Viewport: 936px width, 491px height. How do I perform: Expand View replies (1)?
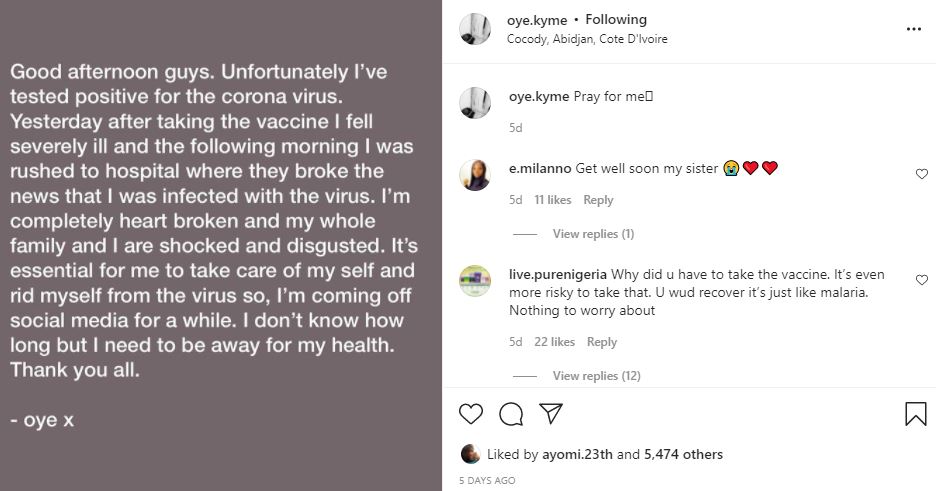pyautogui.click(x=593, y=234)
